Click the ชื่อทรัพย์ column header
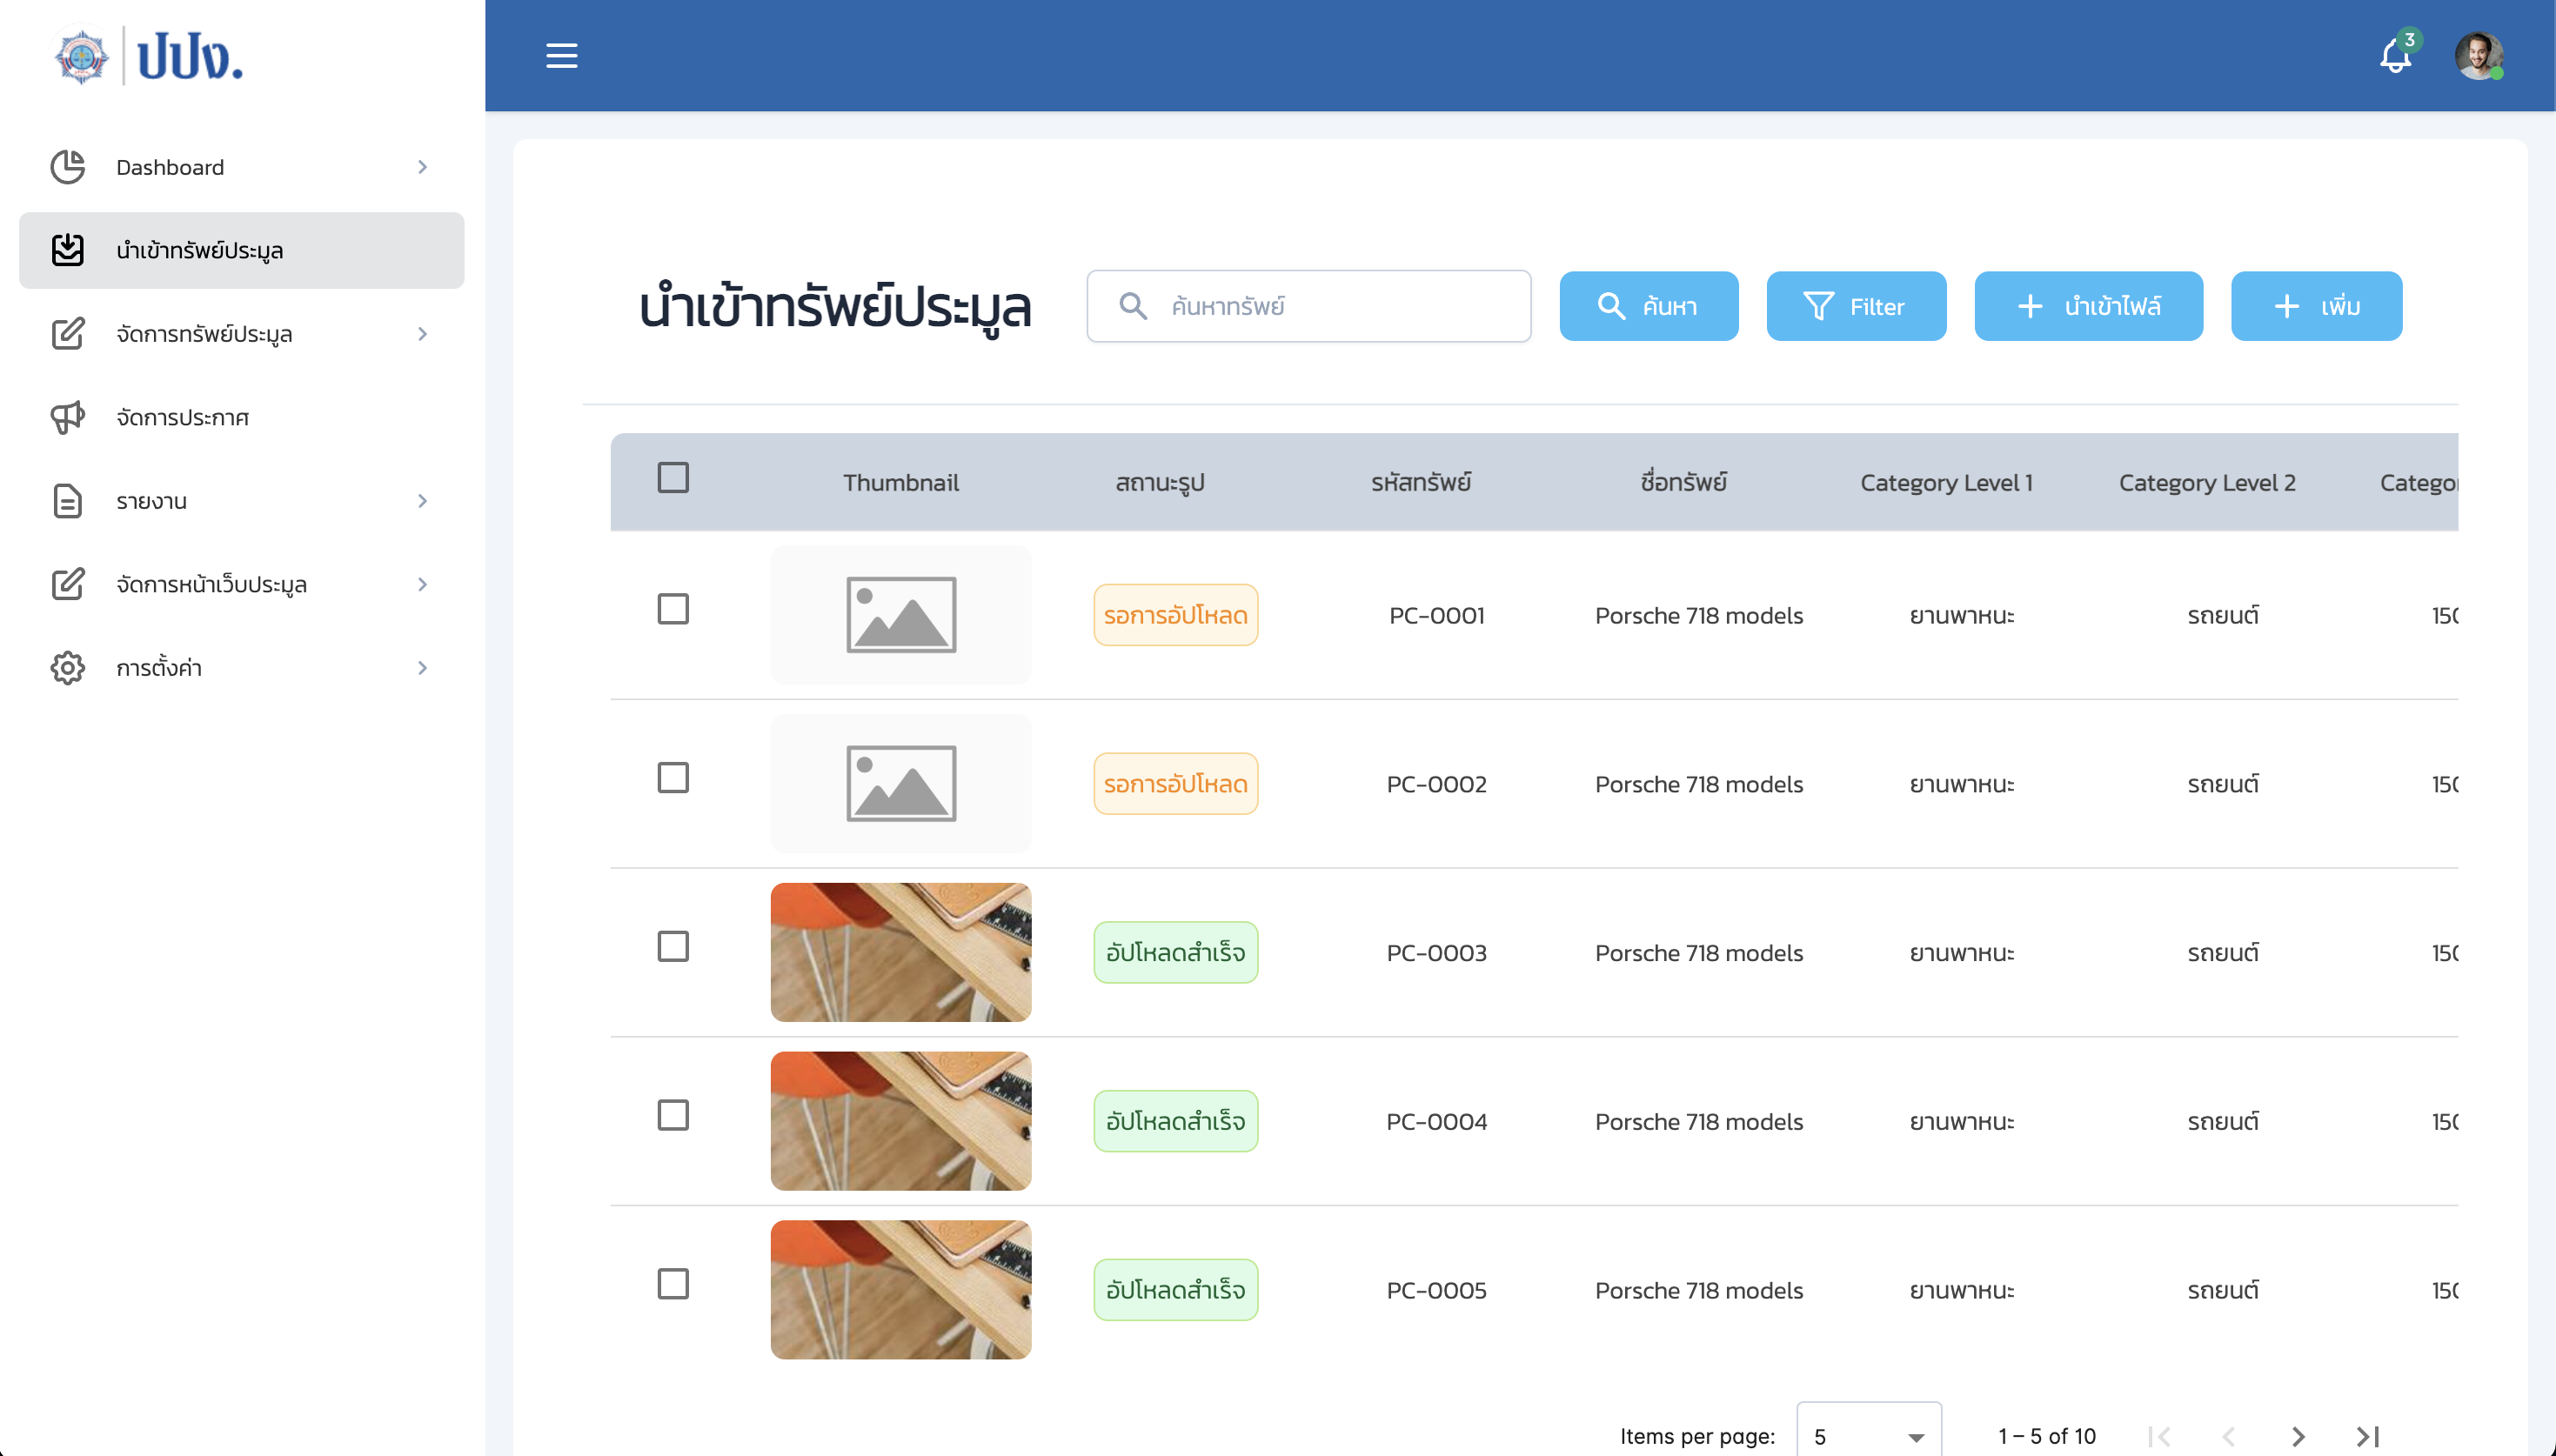Image resolution: width=2556 pixels, height=1456 pixels. click(x=1683, y=483)
